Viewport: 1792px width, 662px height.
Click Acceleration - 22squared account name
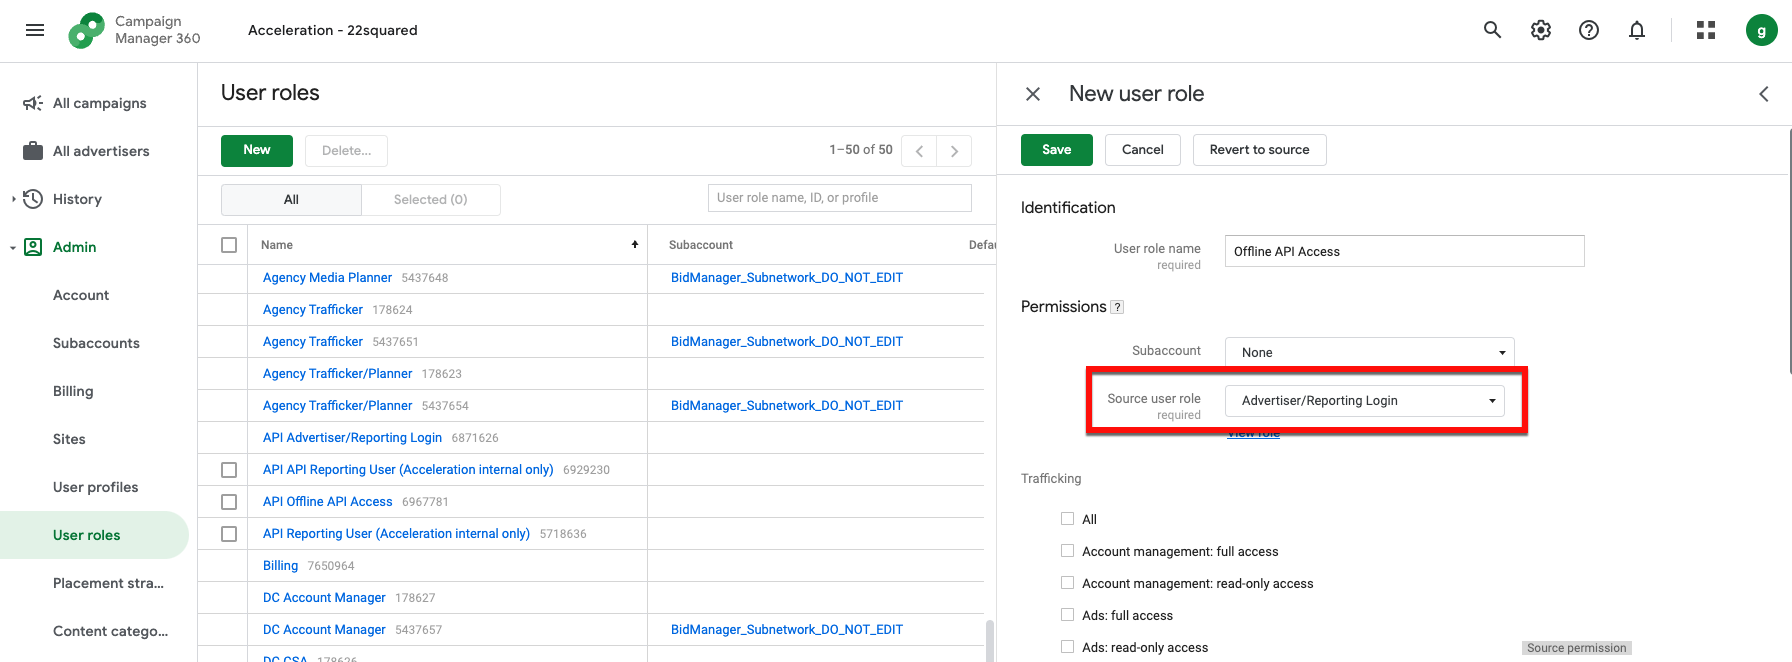(333, 30)
